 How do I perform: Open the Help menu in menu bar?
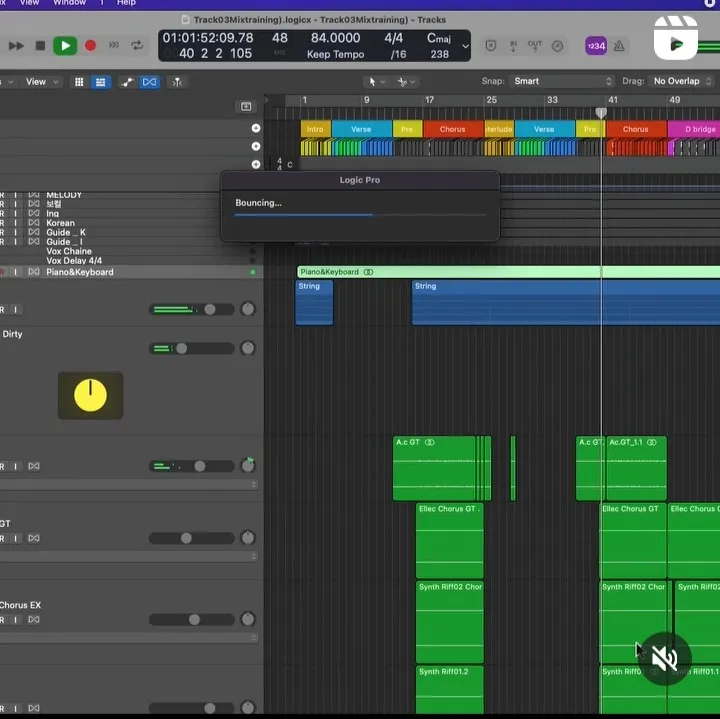click(x=126, y=3)
